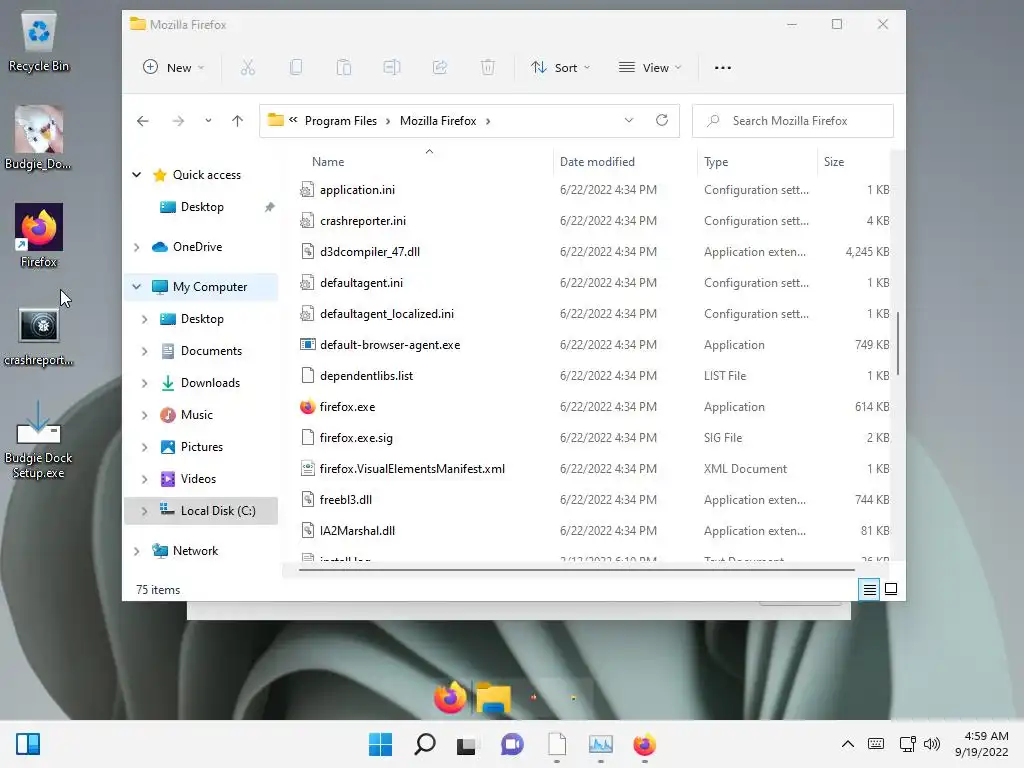Screen dimensions: 1024x768
Task: Open the Sort dropdown
Action: pos(560,67)
